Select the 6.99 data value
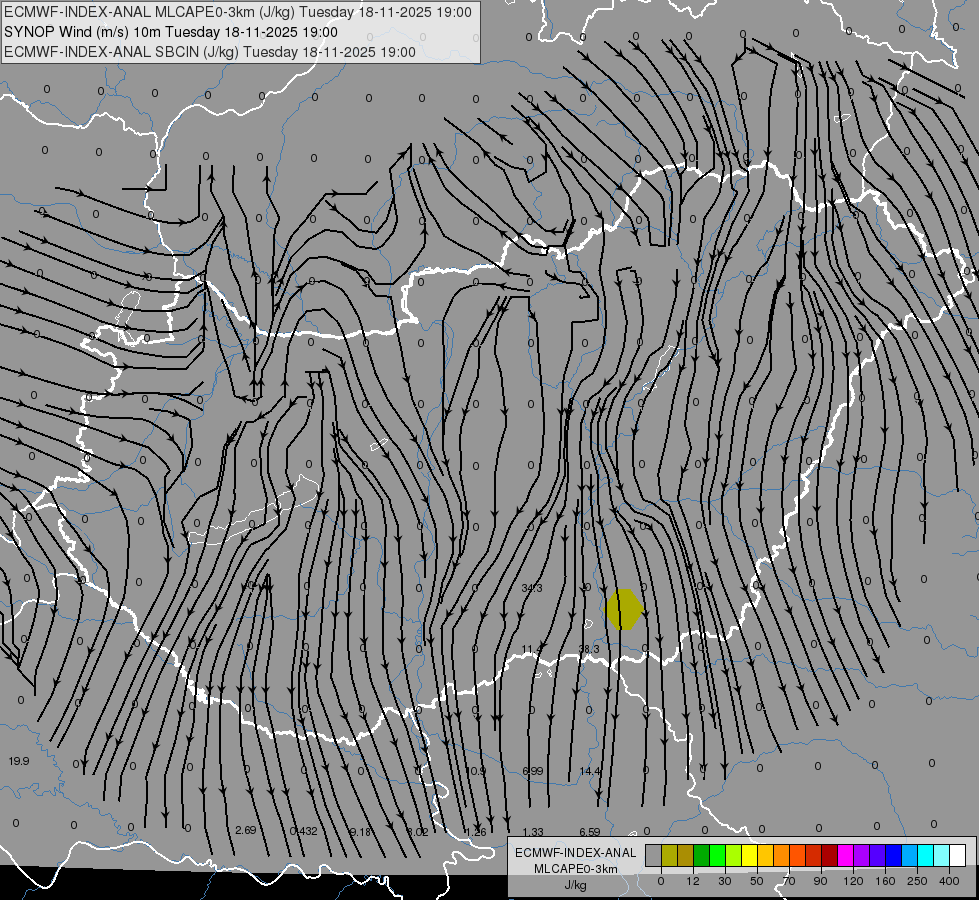Viewport: 979px width, 900px height. (x=533, y=771)
